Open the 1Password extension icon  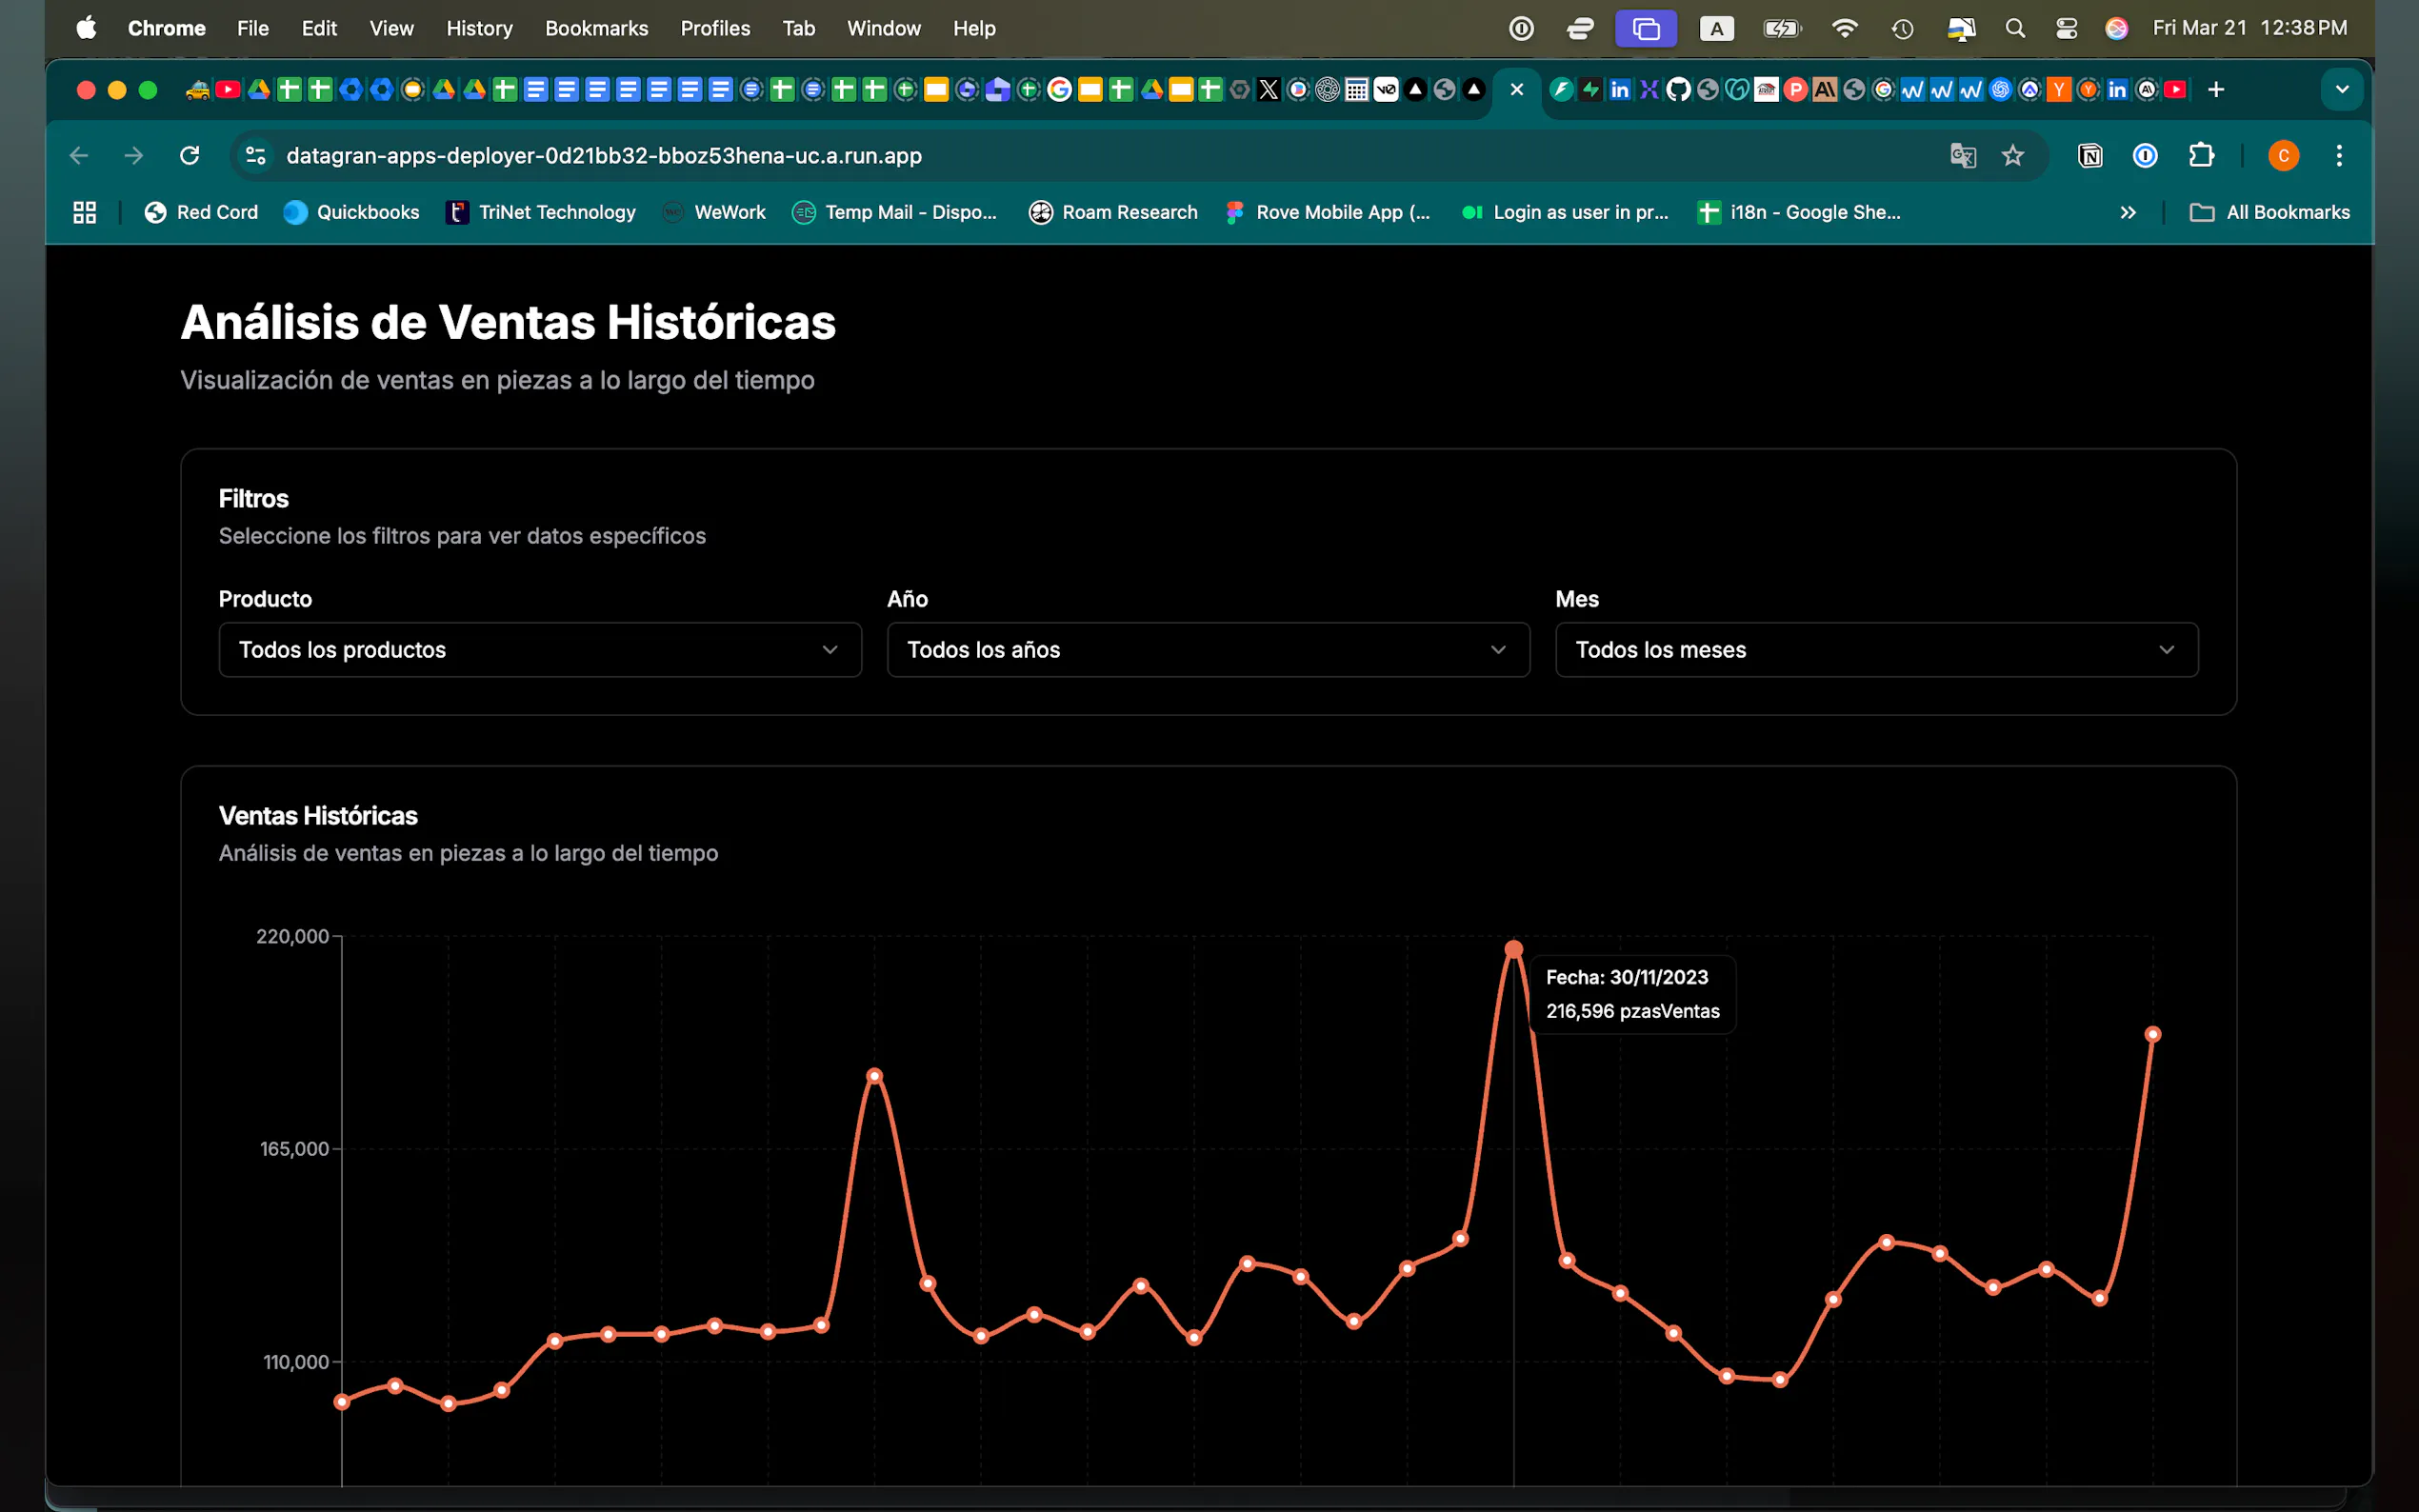click(x=2145, y=155)
